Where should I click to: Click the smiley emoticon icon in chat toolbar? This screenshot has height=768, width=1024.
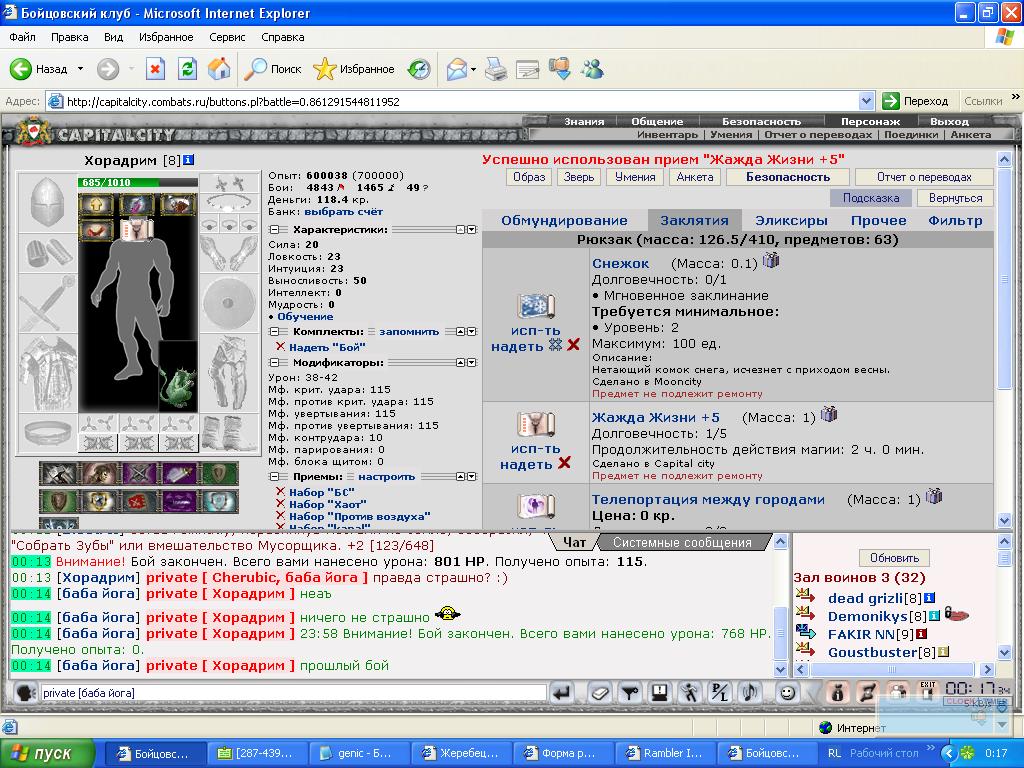[x=788, y=692]
